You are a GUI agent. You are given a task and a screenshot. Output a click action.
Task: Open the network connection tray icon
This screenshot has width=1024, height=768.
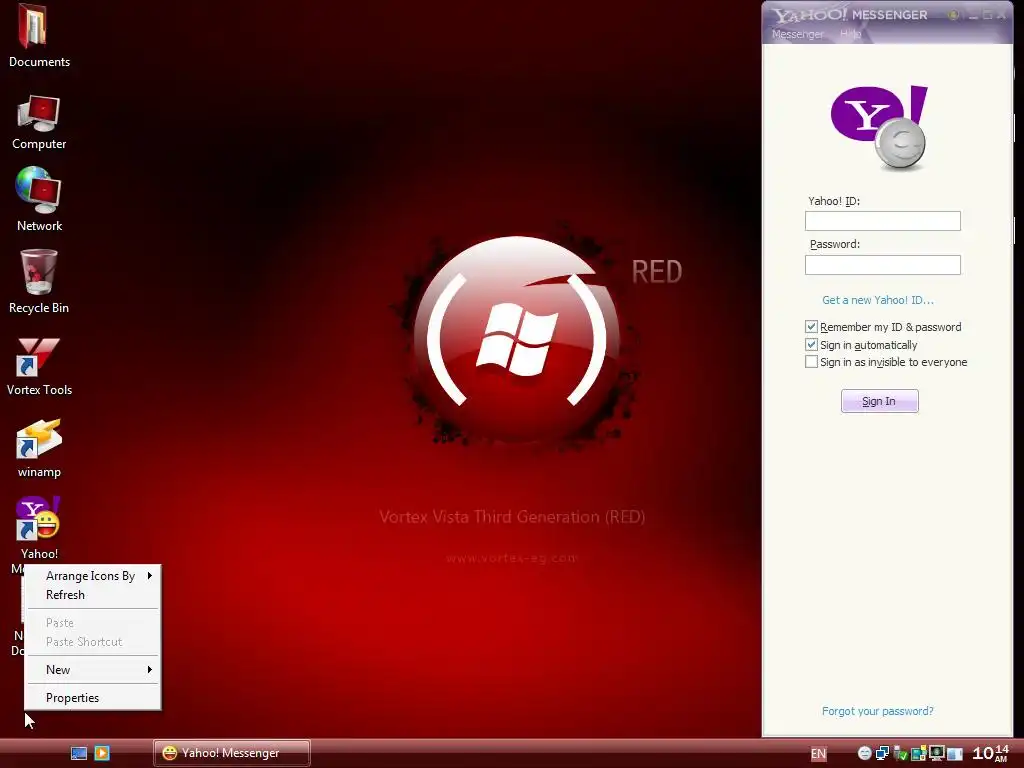pyautogui.click(x=882, y=753)
